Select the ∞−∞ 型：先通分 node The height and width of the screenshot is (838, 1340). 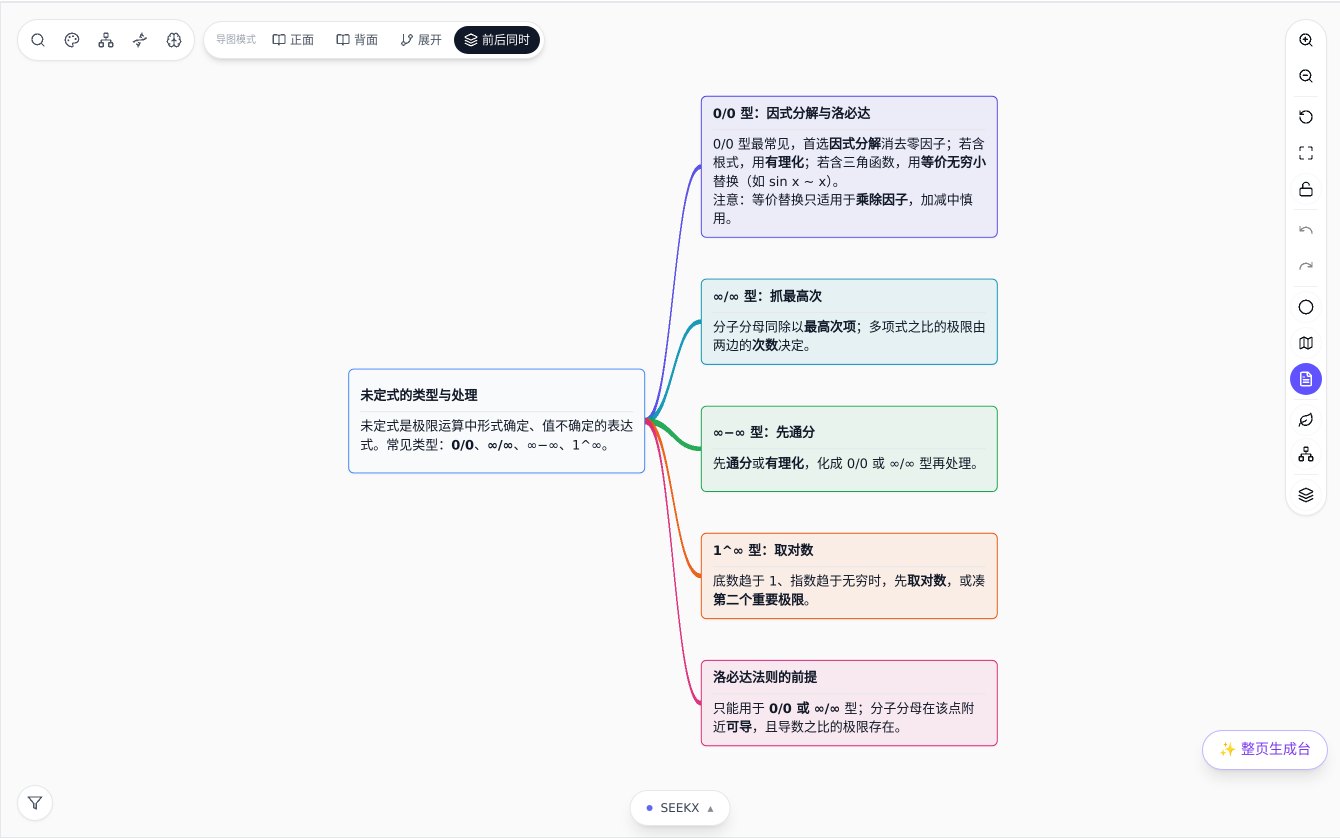[849, 449]
